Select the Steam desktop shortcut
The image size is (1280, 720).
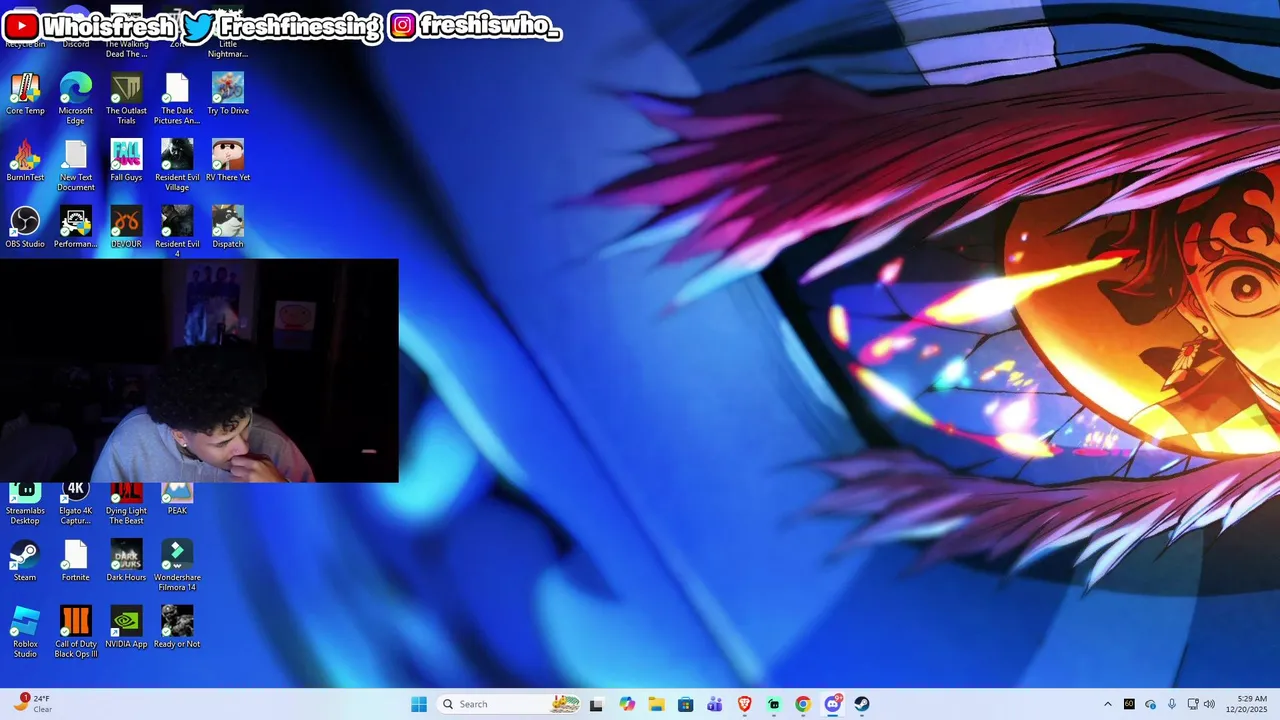pyautogui.click(x=25, y=561)
